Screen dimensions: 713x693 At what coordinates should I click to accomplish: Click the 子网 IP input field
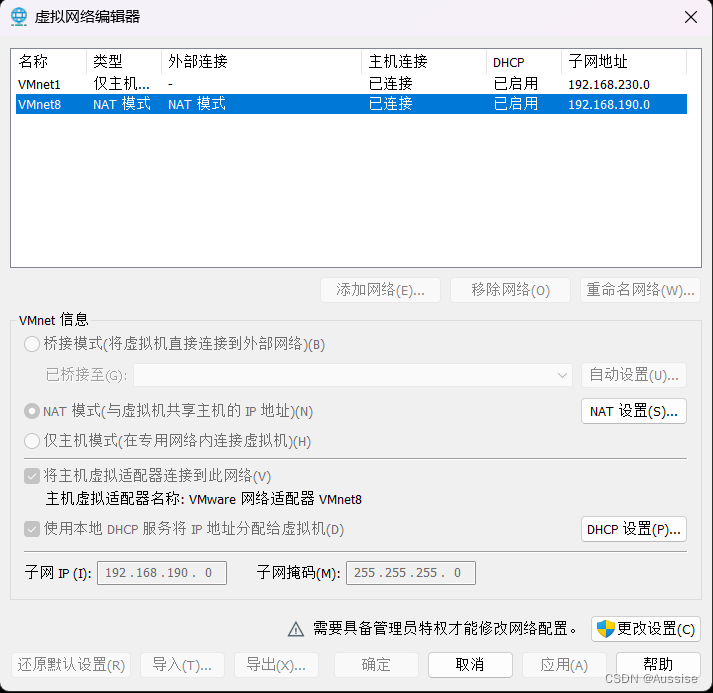pyautogui.click(x=162, y=572)
